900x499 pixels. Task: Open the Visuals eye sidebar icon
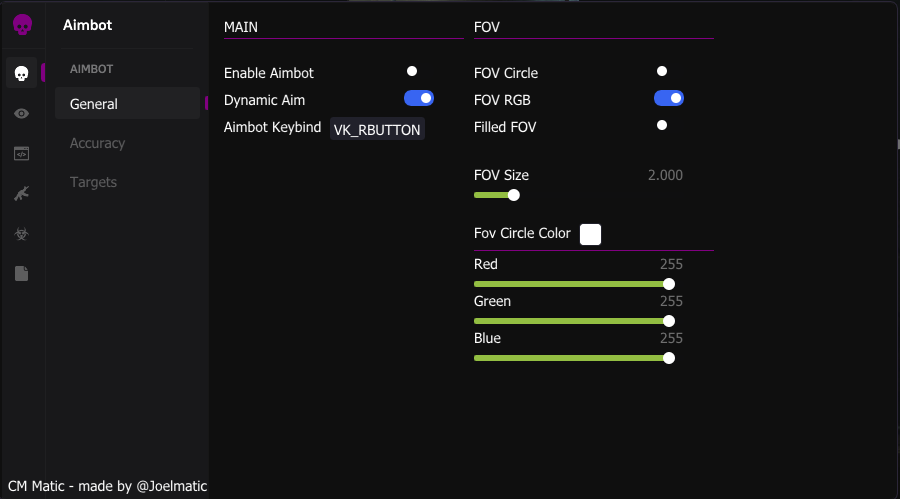[22, 114]
